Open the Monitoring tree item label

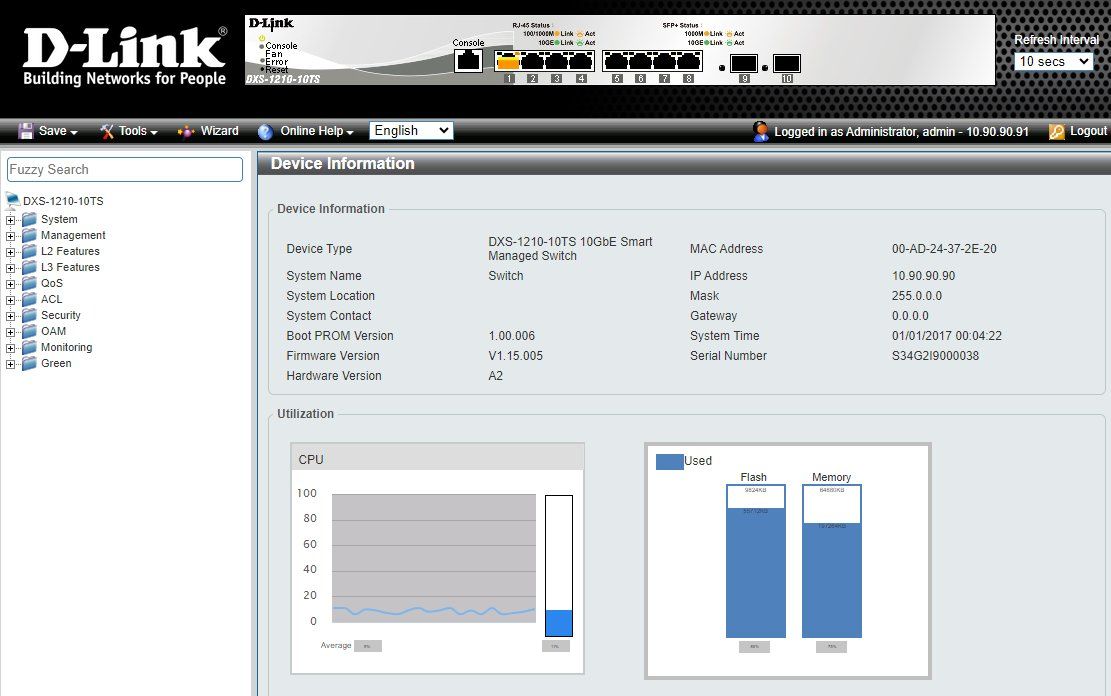pos(67,347)
